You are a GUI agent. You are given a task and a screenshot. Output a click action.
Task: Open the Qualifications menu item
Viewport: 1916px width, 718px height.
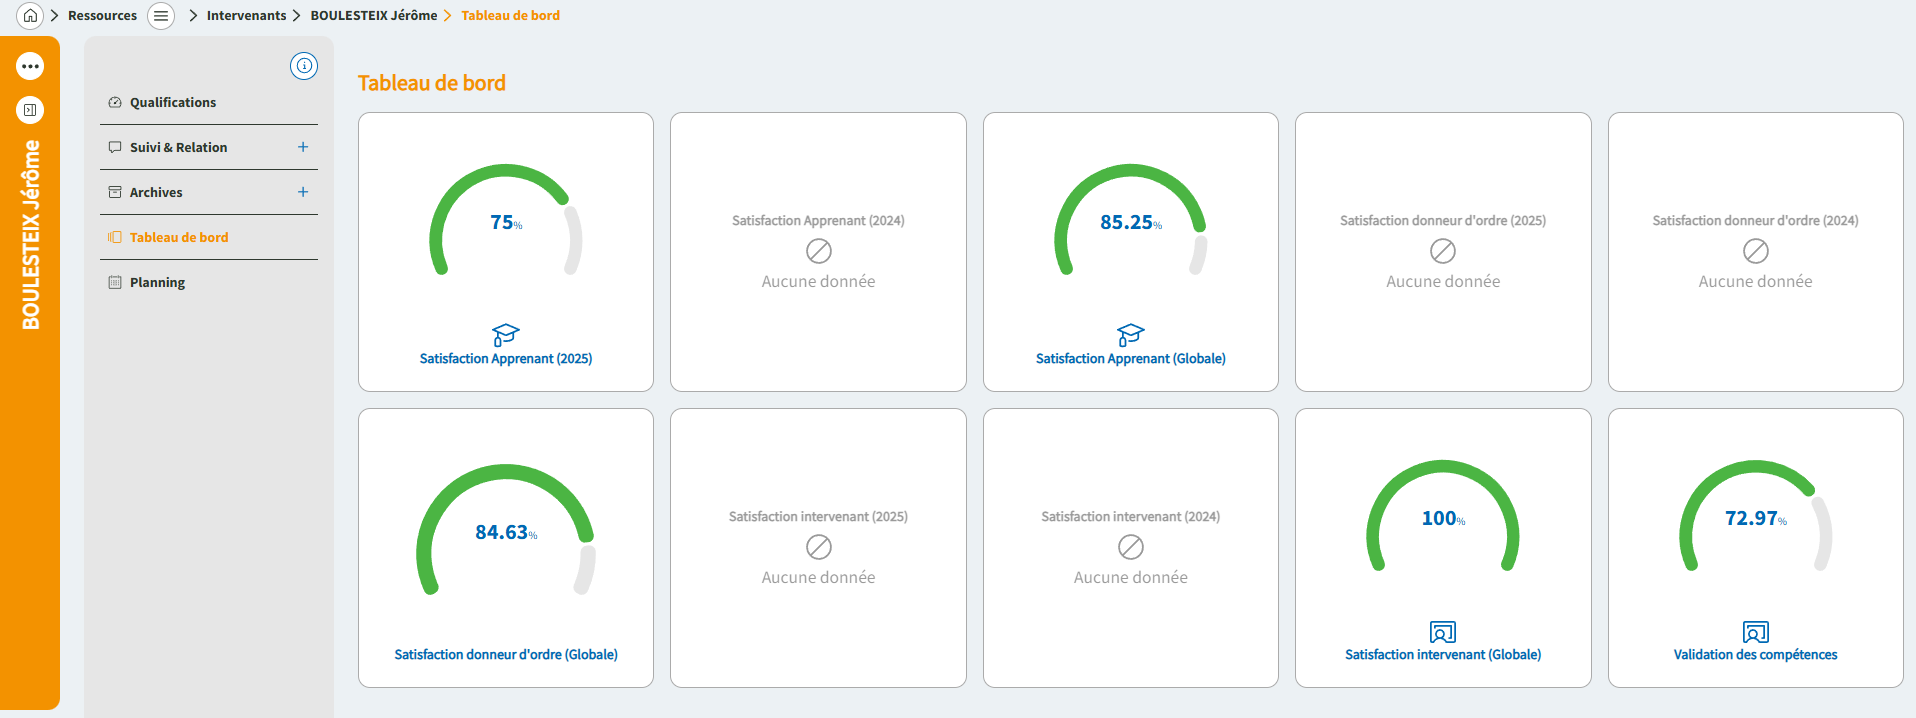172,102
